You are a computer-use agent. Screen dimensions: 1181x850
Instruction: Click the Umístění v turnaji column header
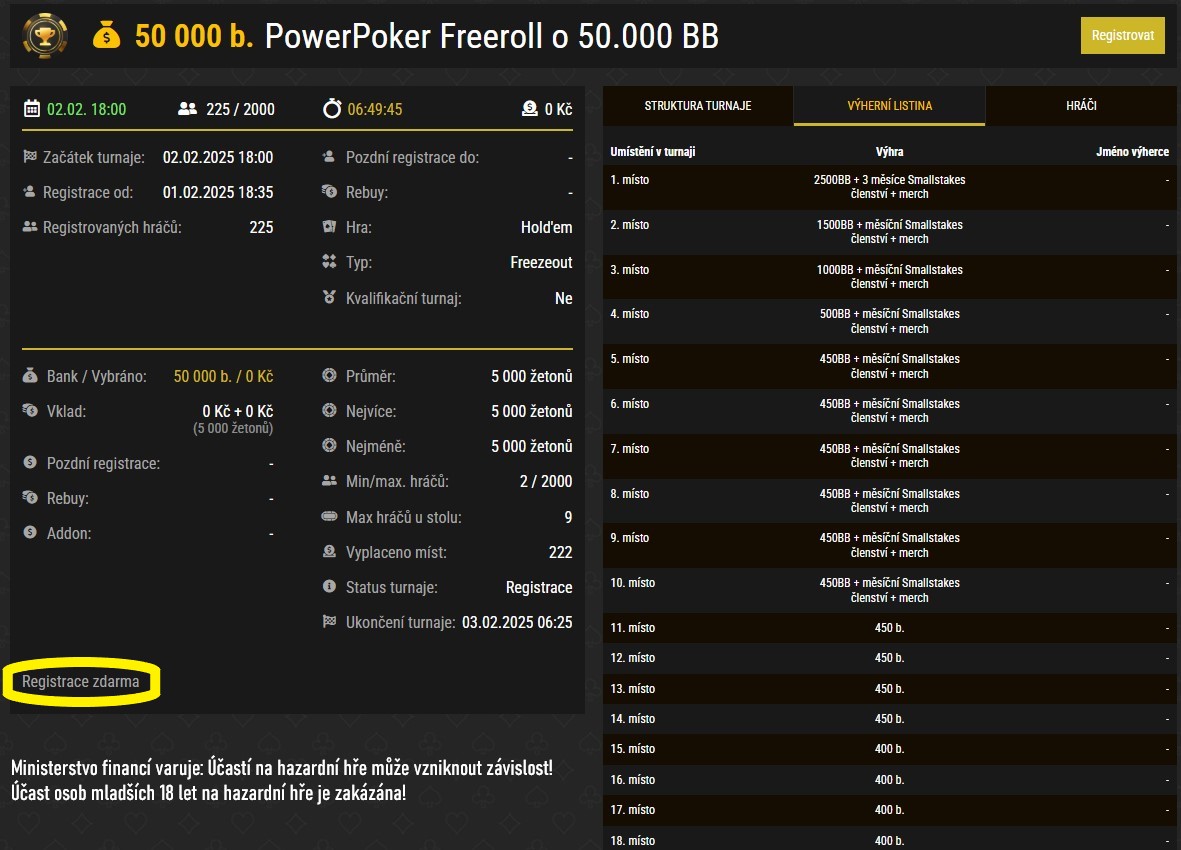pyautogui.click(x=652, y=151)
